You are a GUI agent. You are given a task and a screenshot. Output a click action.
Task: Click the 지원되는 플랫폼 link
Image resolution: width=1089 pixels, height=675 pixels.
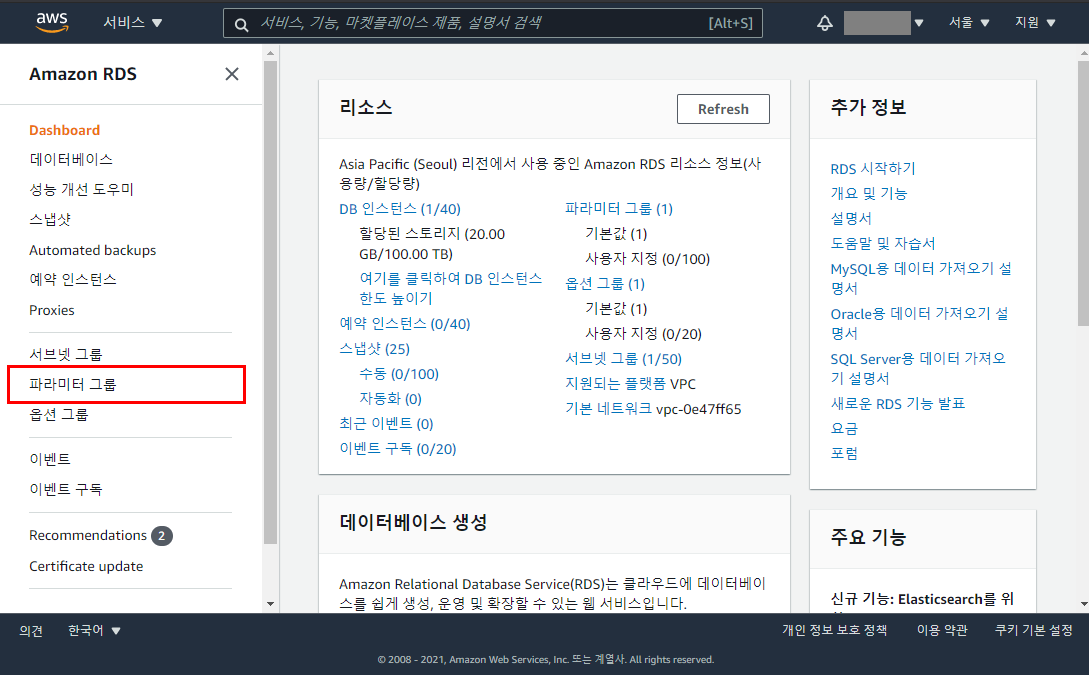pos(615,383)
